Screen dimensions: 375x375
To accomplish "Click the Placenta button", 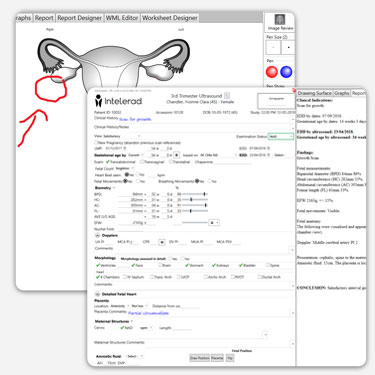I will click(217, 358).
